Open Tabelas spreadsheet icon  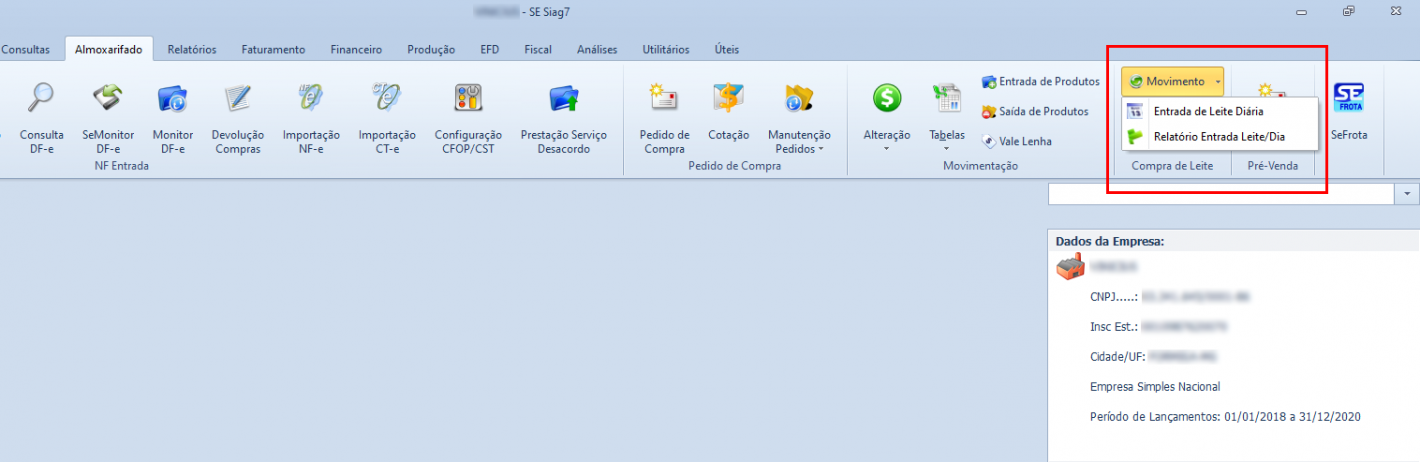946,98
